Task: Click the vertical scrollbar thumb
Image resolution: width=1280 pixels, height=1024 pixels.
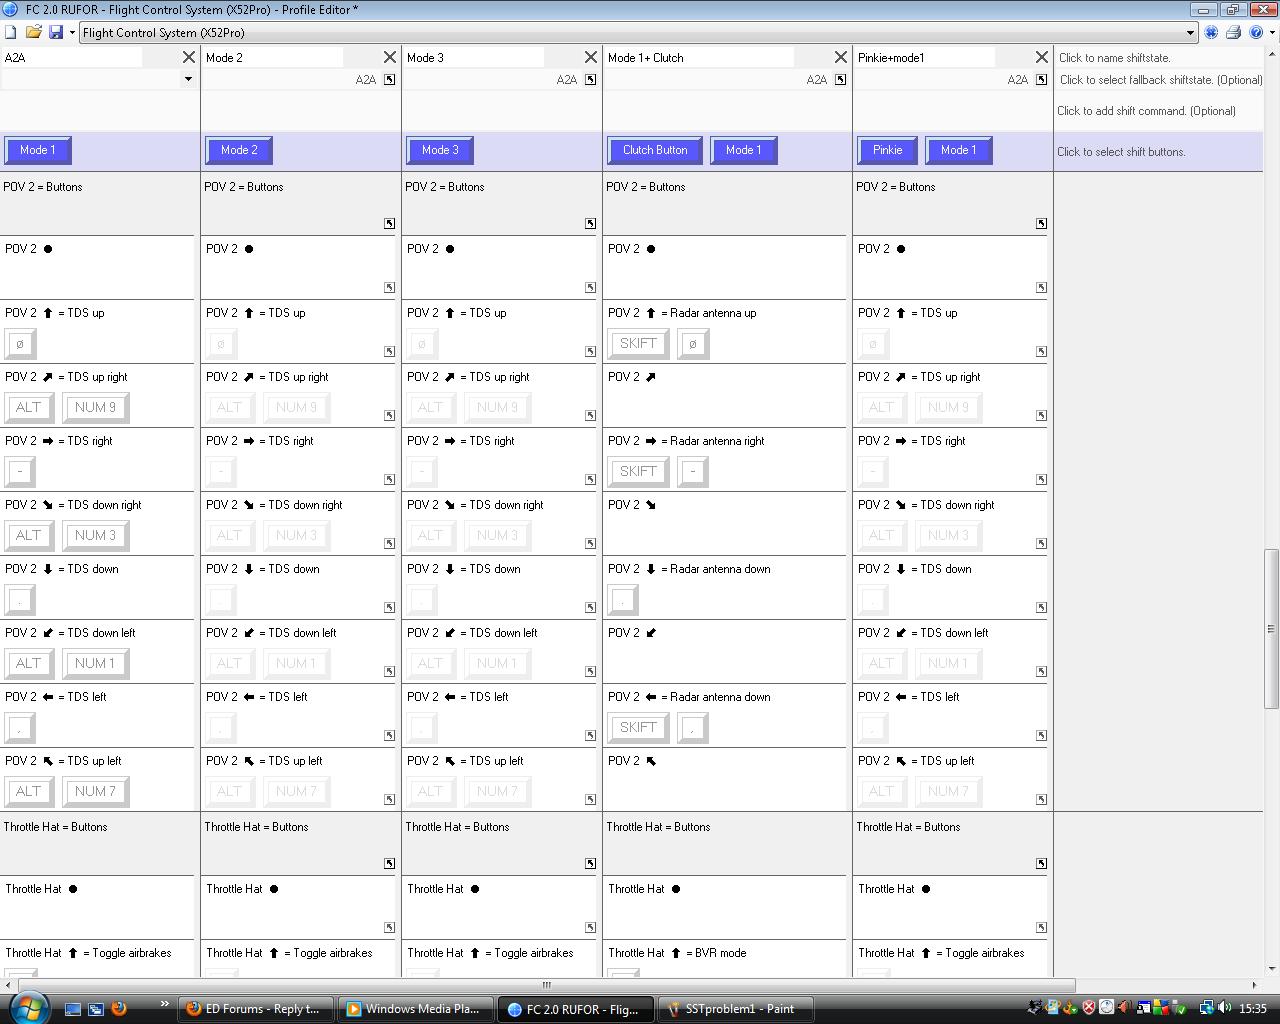Action: (1271, 628)
